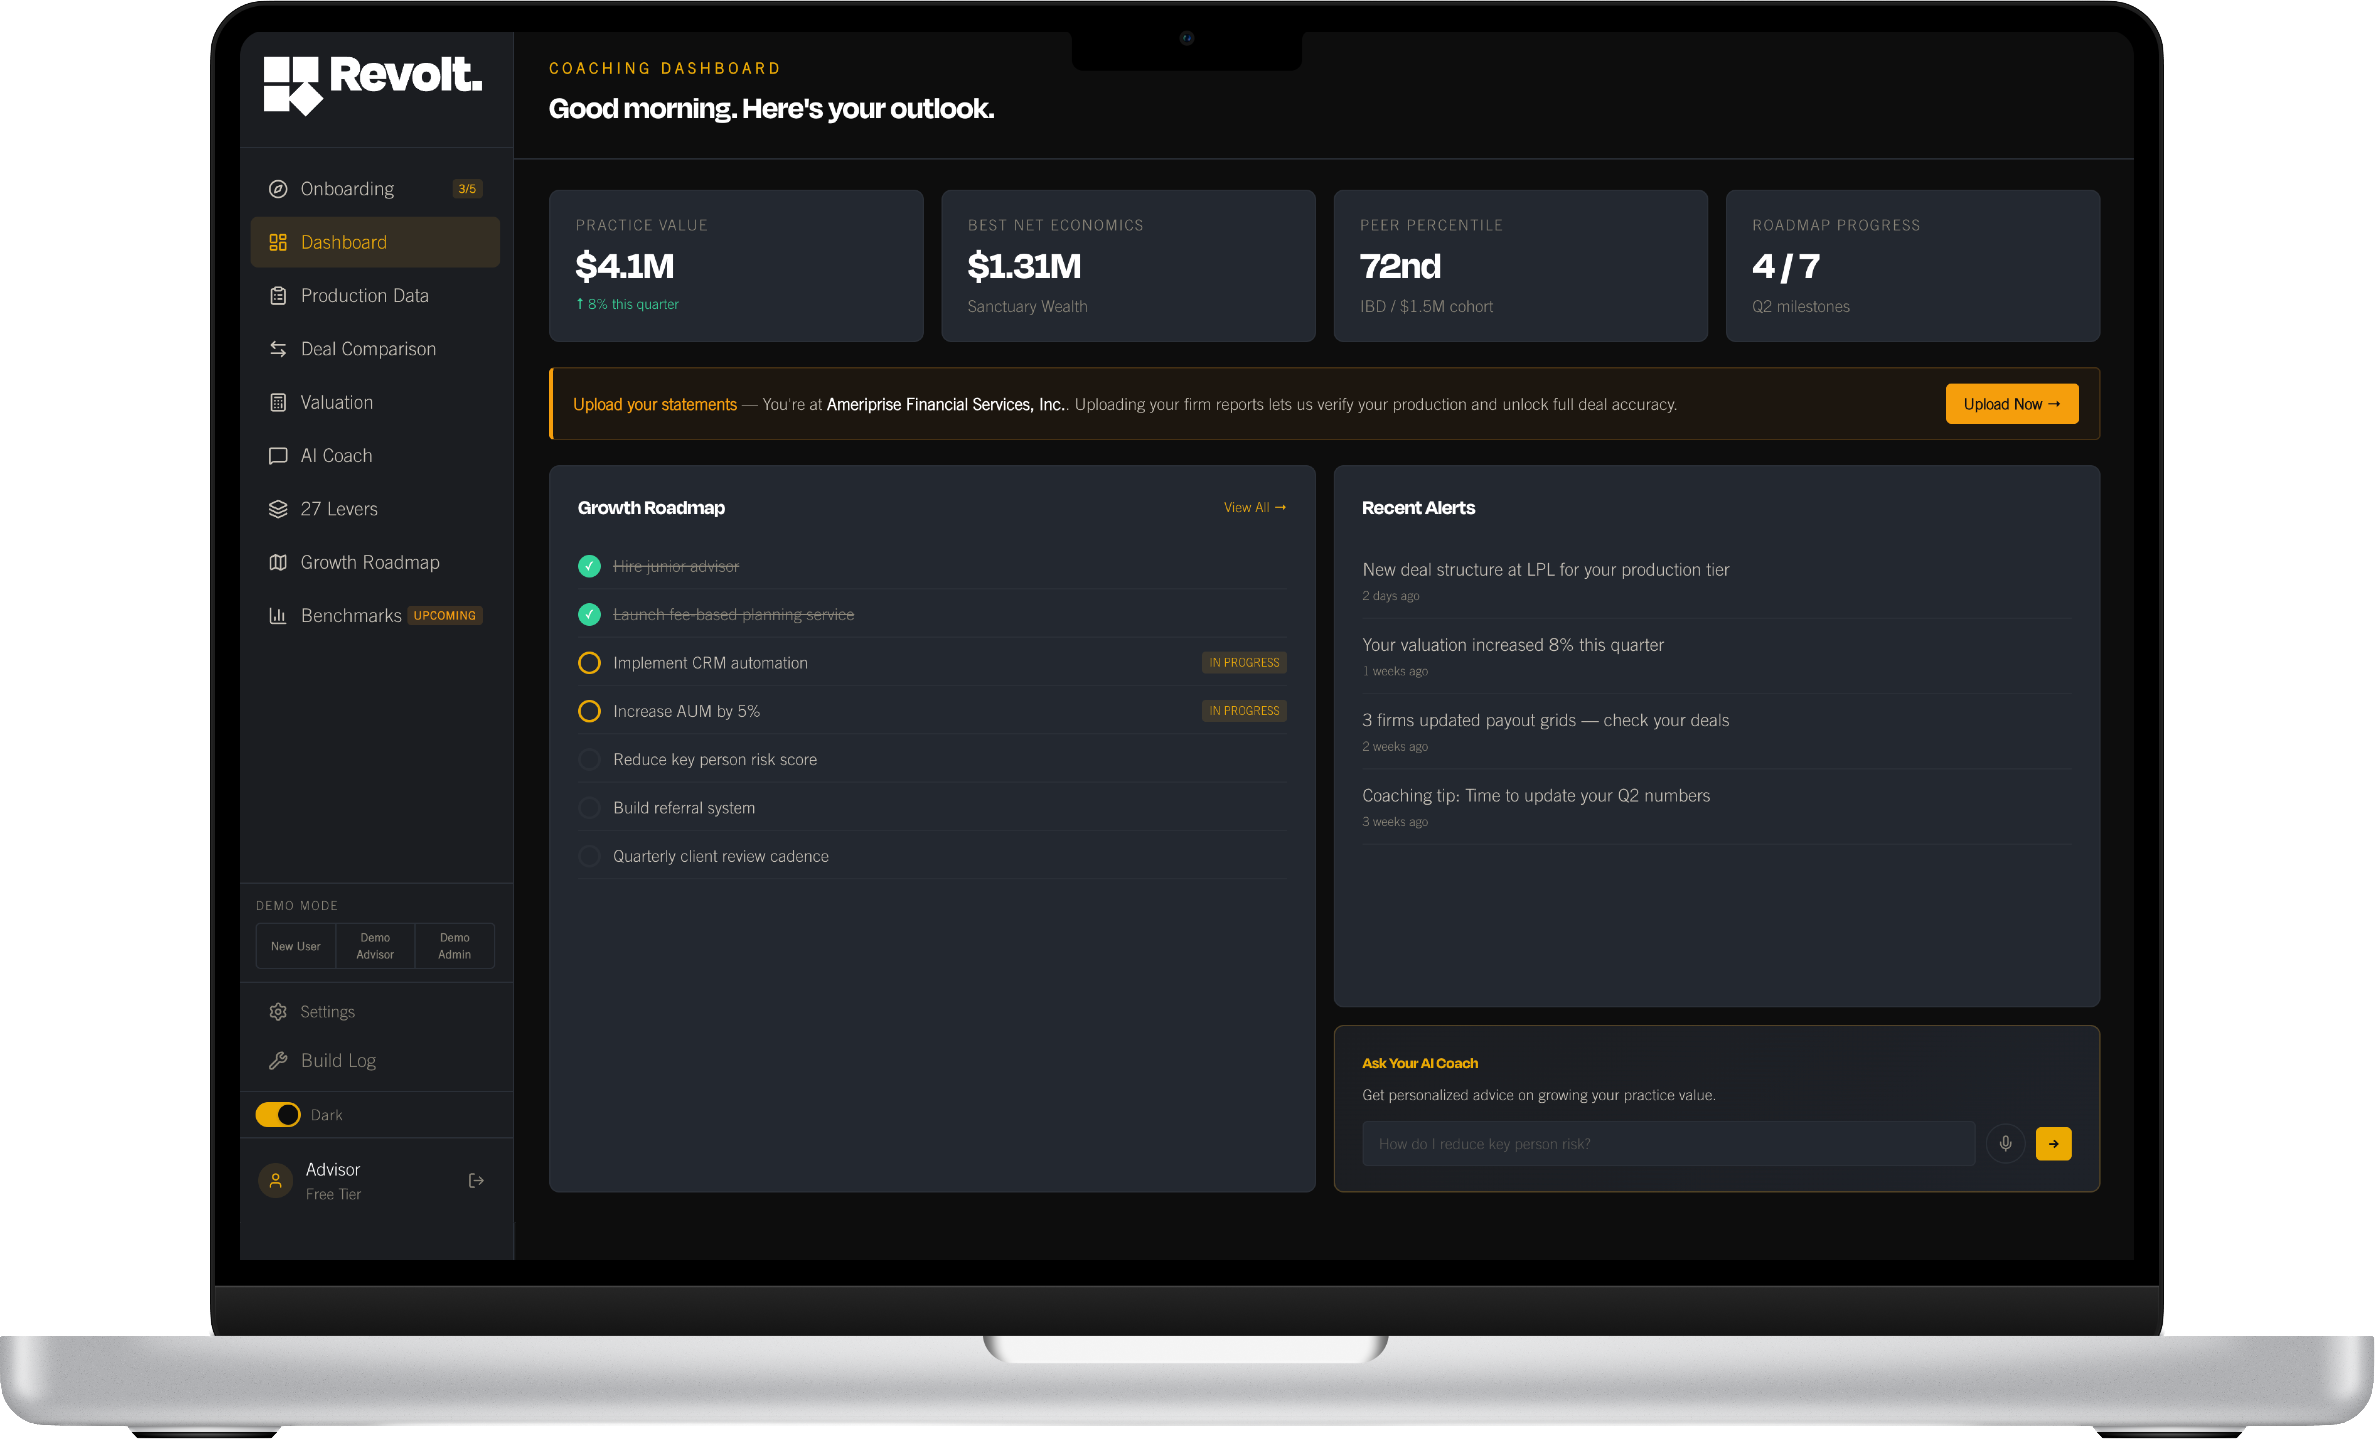Open alert Your valuation increased 8%

click(x=1716, y=656)
